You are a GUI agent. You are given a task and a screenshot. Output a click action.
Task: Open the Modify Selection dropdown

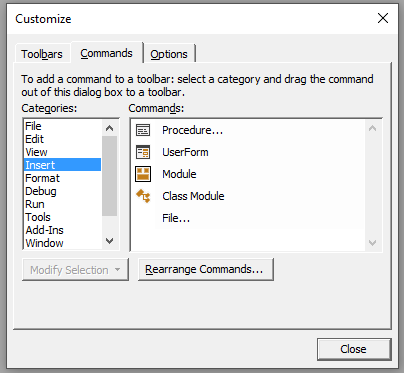pyautogui.click(x=75, y=270)
